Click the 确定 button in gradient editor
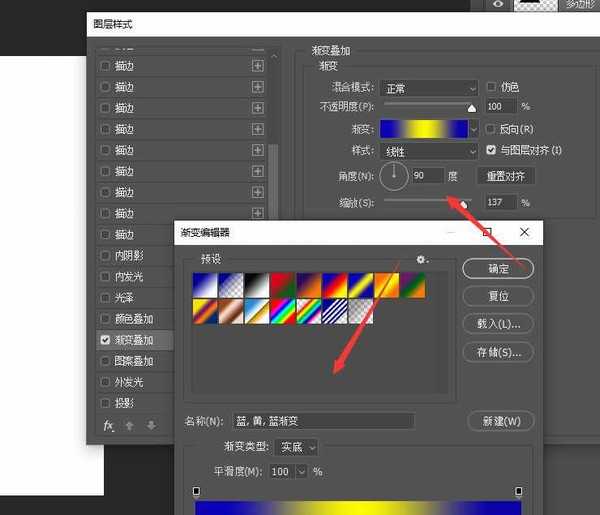 [x=498, y=268]
